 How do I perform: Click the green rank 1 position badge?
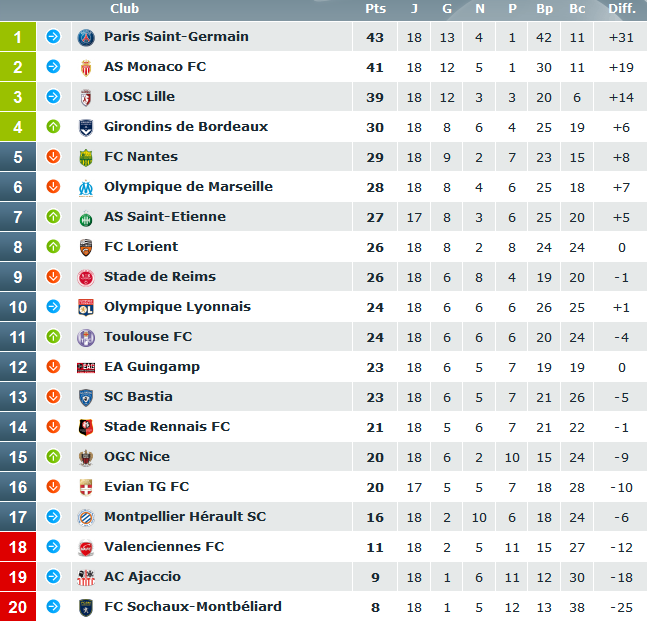pos(18,37)
